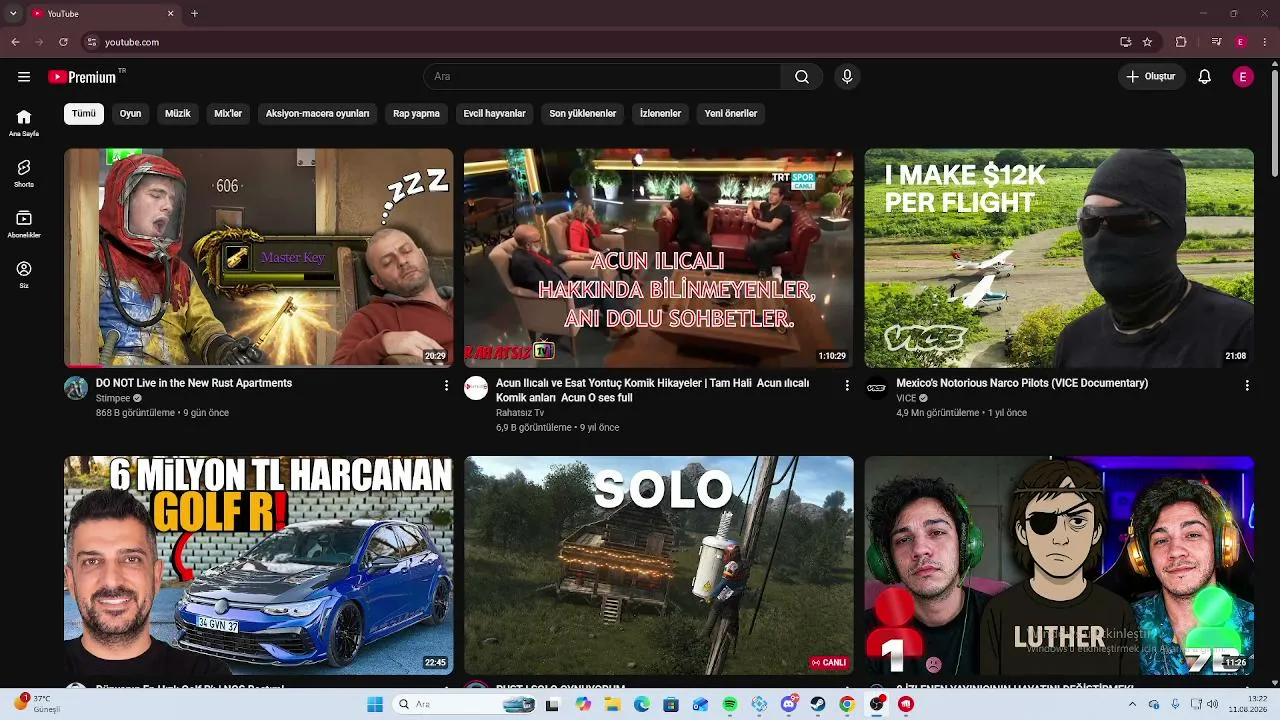Click the Stimpee channel avatar
Screen dimensions: 1280x720
point(76,388)
